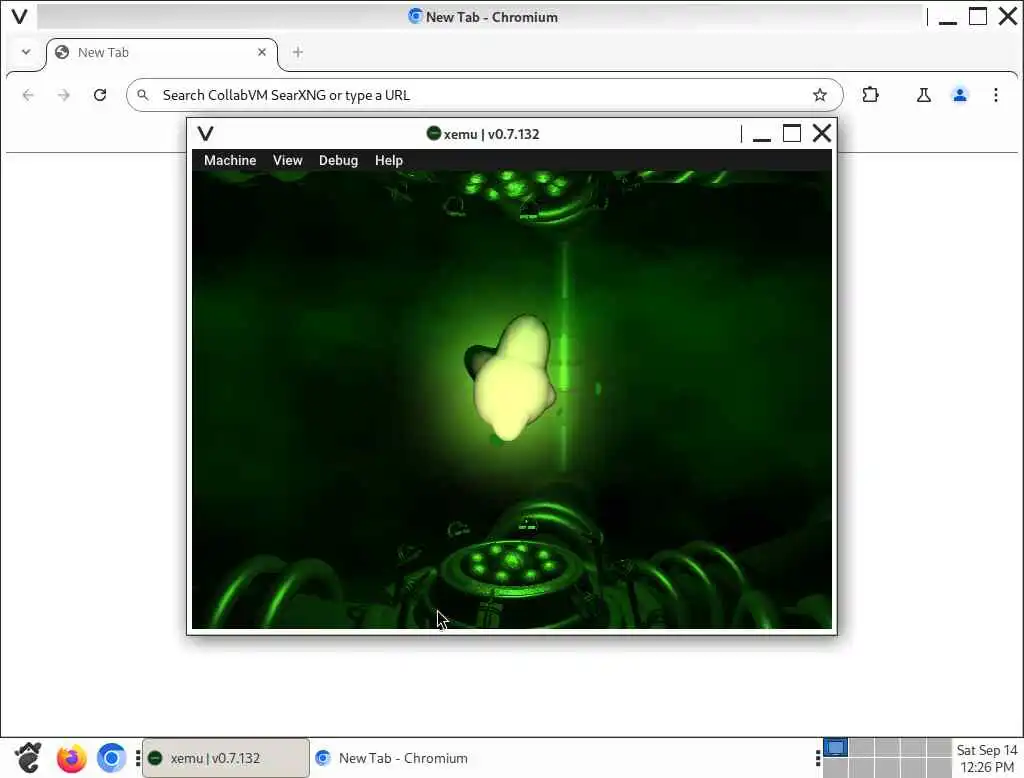
Task: Add a new Chromium tab with plus button
Action: pos(298,52)
